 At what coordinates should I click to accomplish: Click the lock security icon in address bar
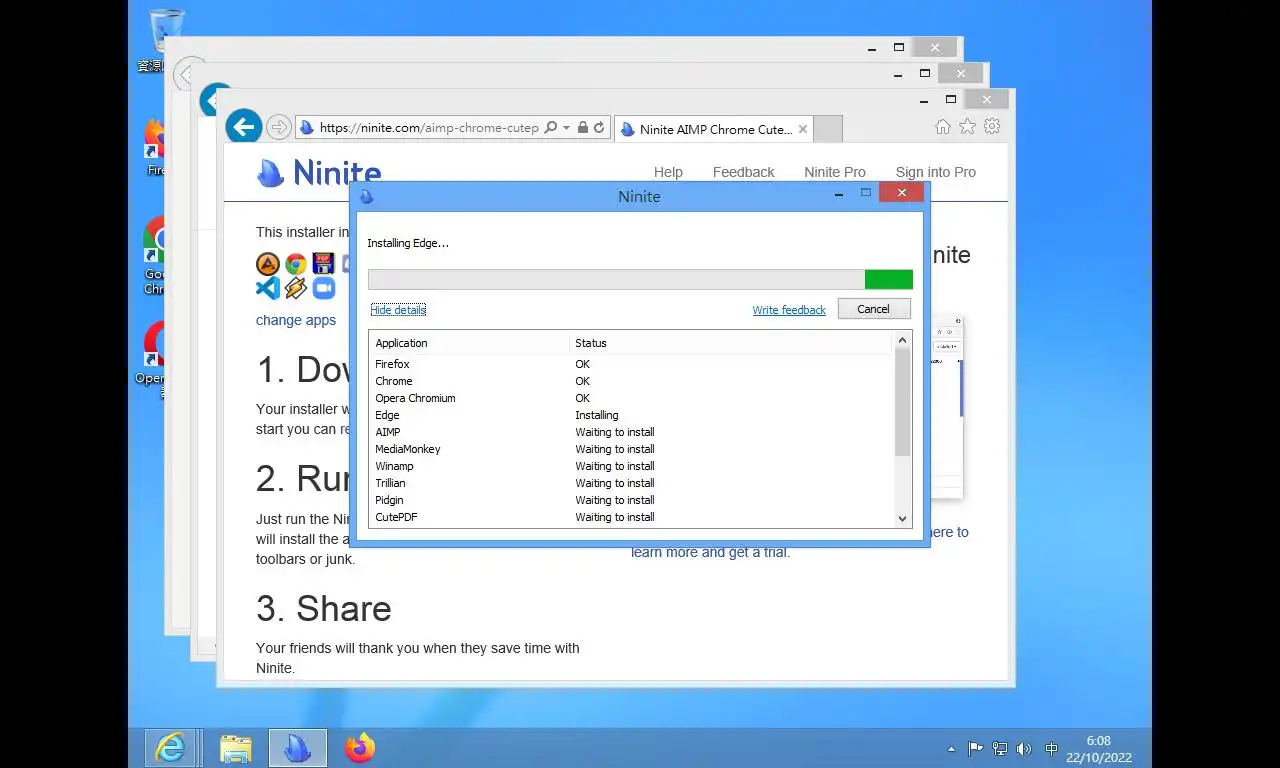point(582,128)
